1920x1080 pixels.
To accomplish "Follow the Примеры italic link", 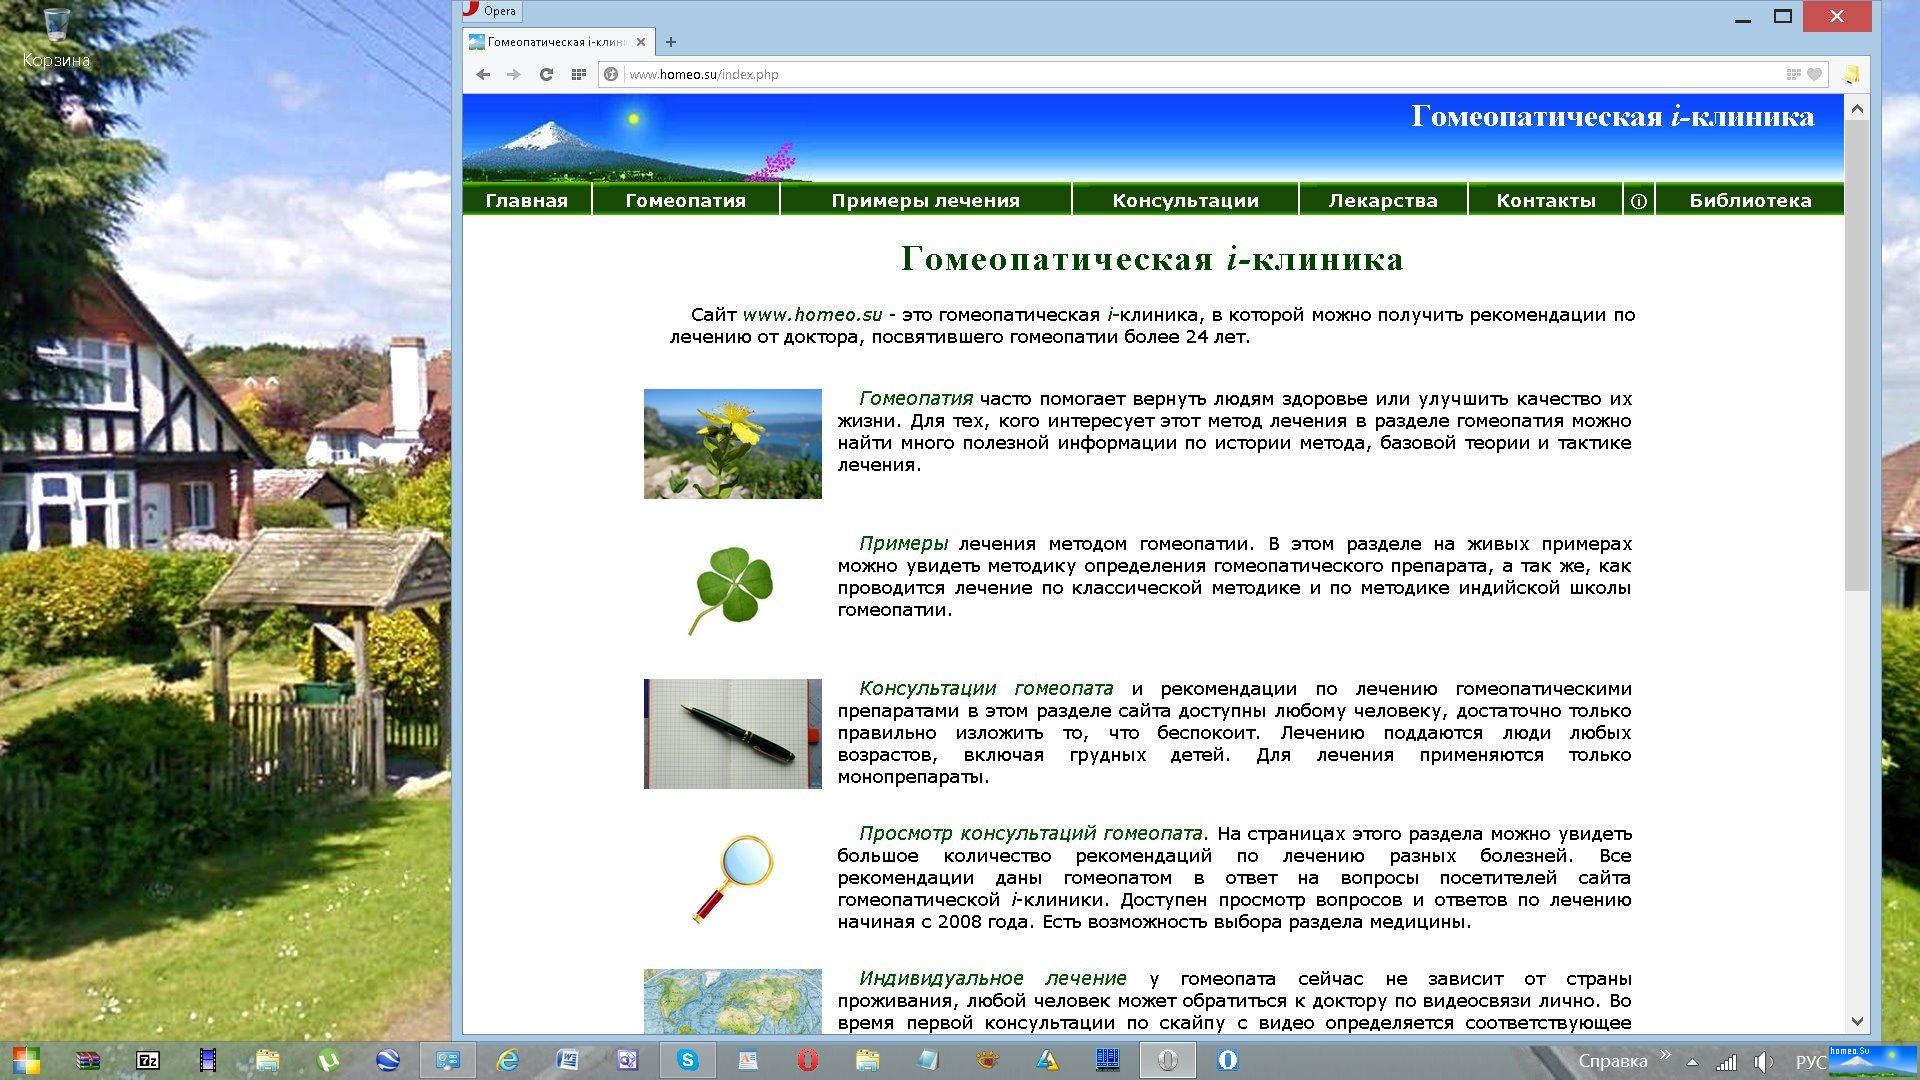I will pos(904,544).
